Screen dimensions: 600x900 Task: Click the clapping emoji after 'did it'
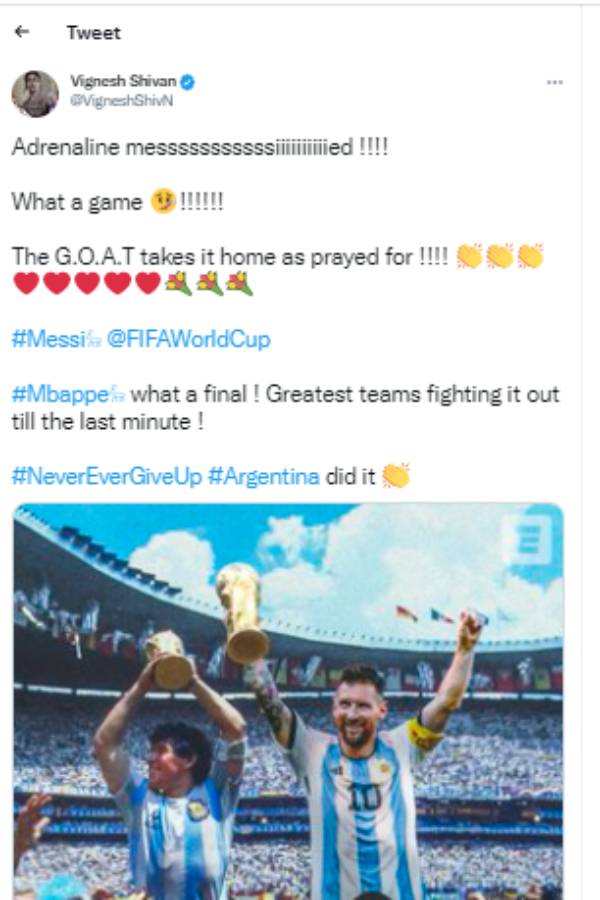pos(396,476)
